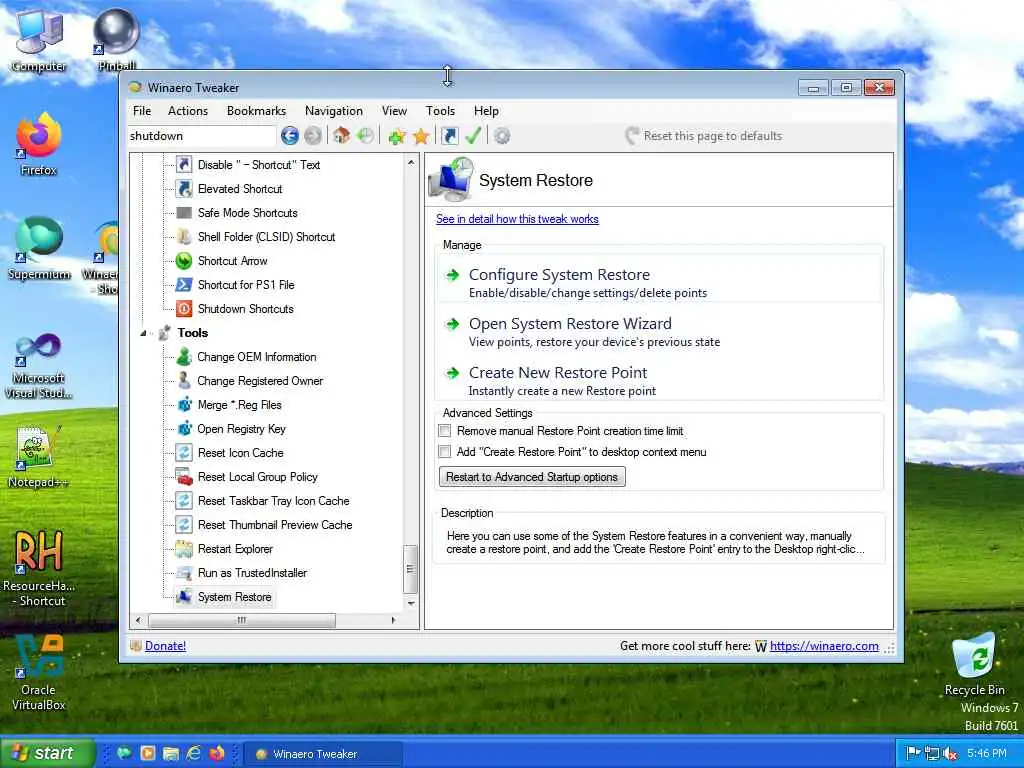1024x768 pixels.
Task: Select Reset Taskbar Tray Icon Cache item
Action: (273, 501)
